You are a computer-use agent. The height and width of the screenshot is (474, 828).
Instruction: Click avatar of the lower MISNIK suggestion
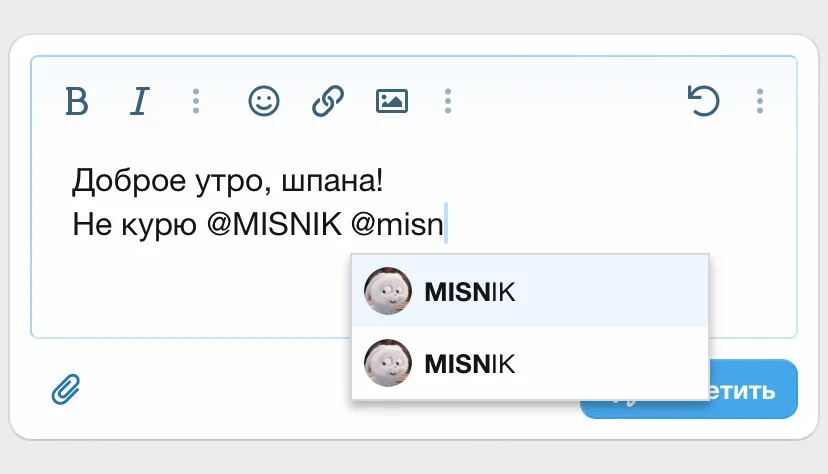(389, 363)
